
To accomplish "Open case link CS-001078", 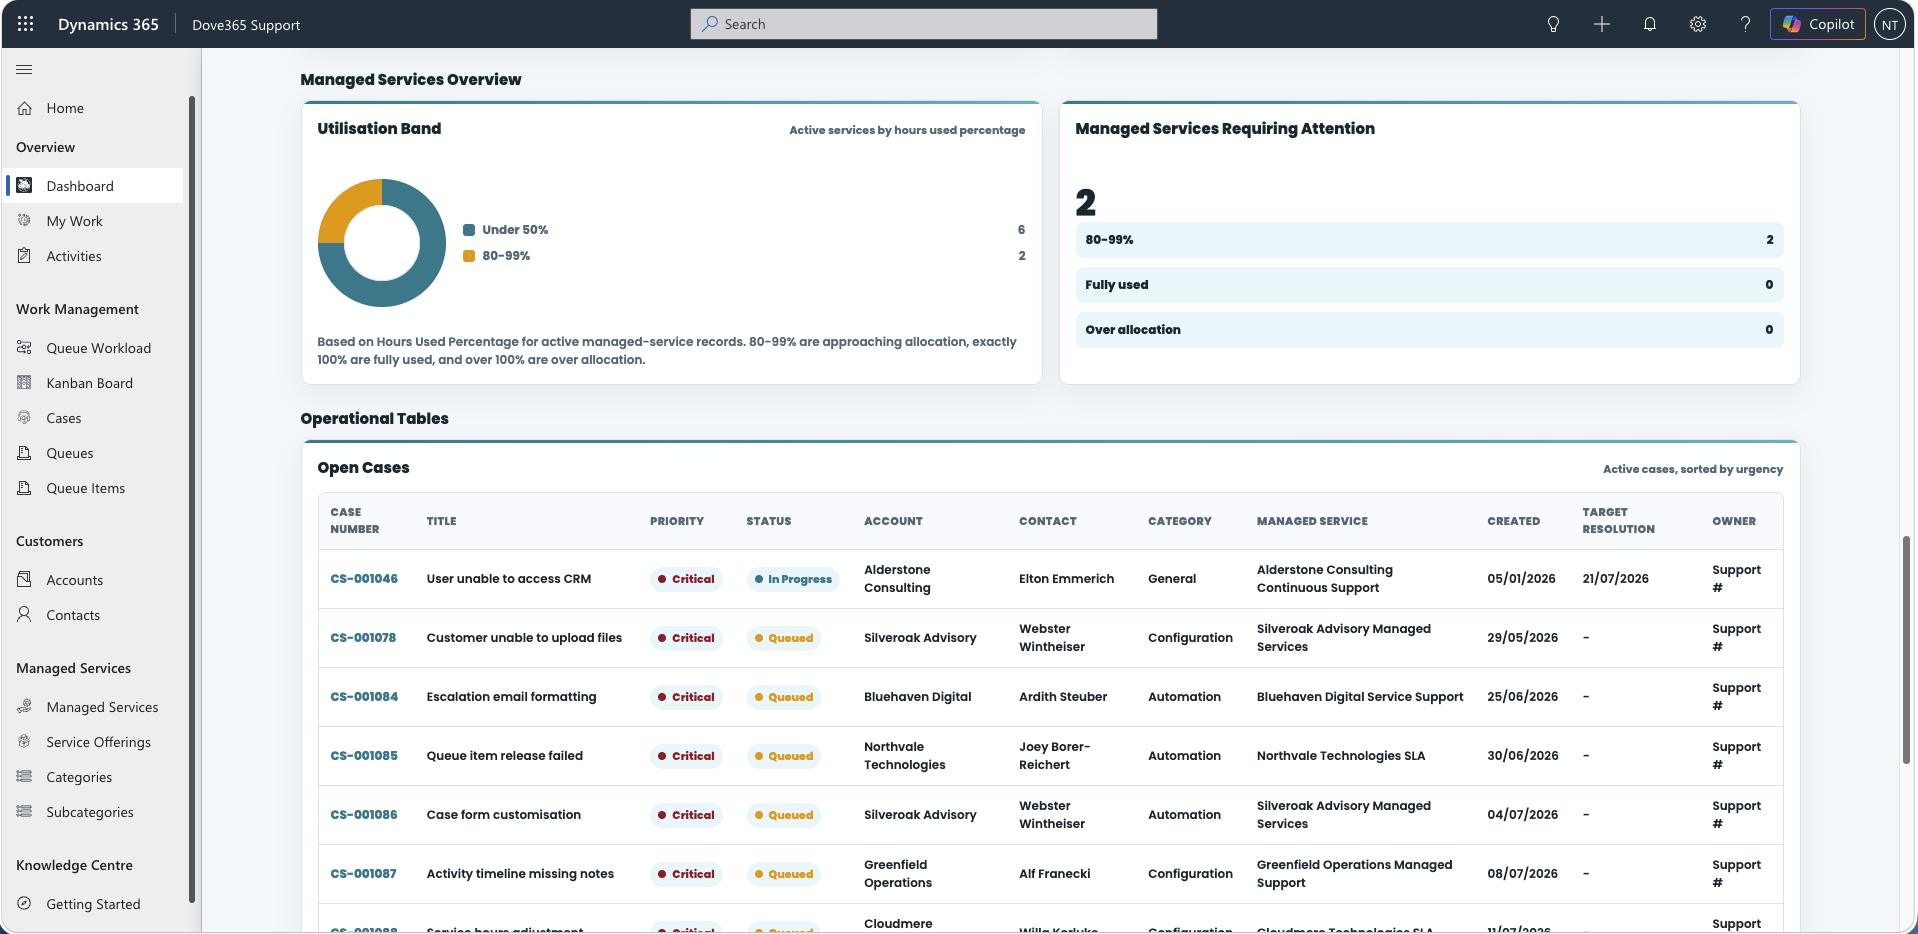I will (363, 638).
